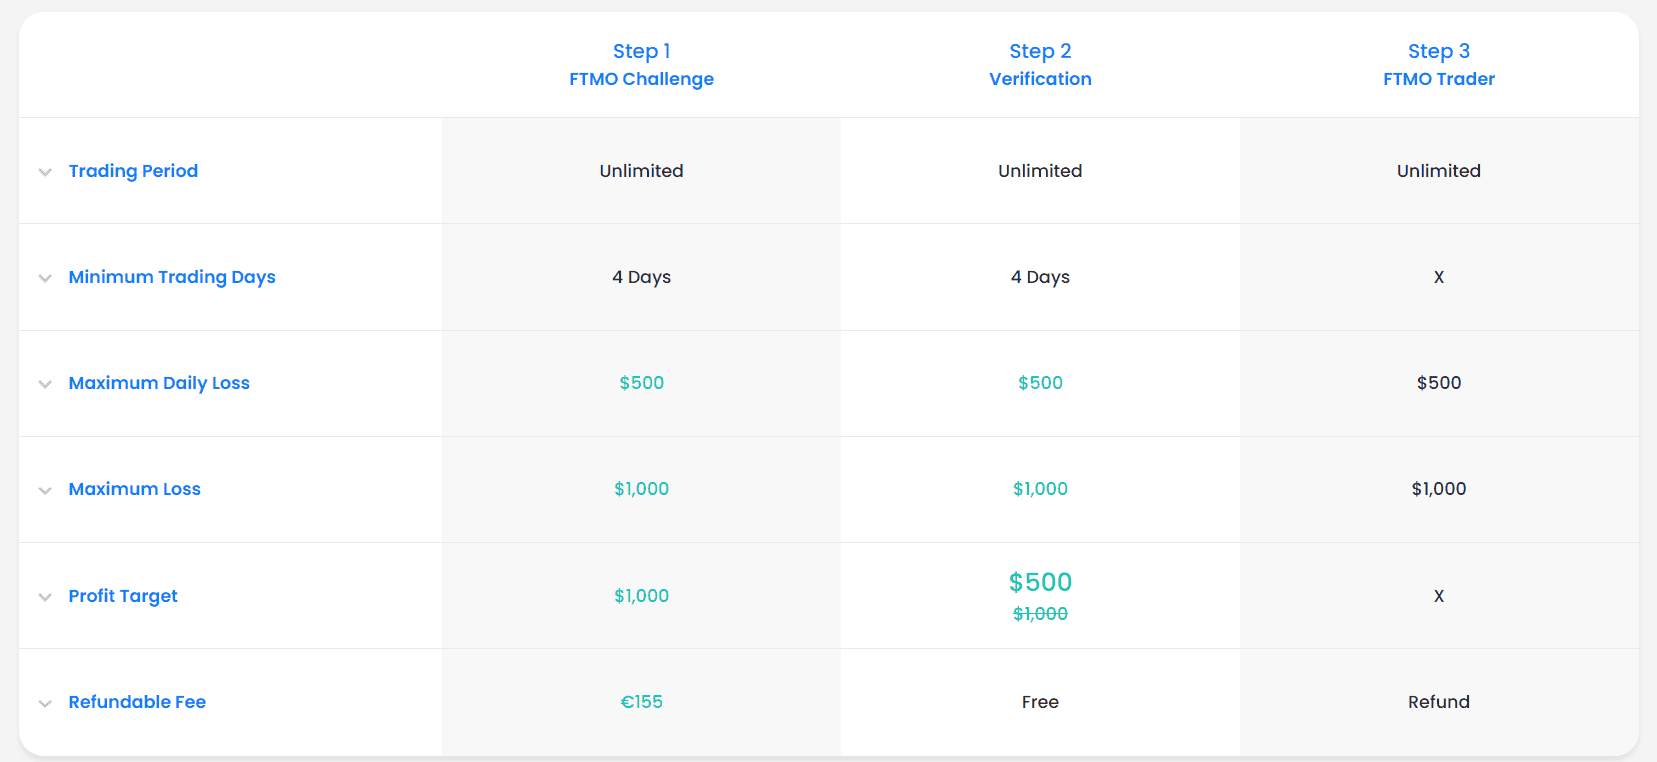The image size is (1657, 762).
Task: Click the Free cell under Verification
Action: (x=1040, y=702)
